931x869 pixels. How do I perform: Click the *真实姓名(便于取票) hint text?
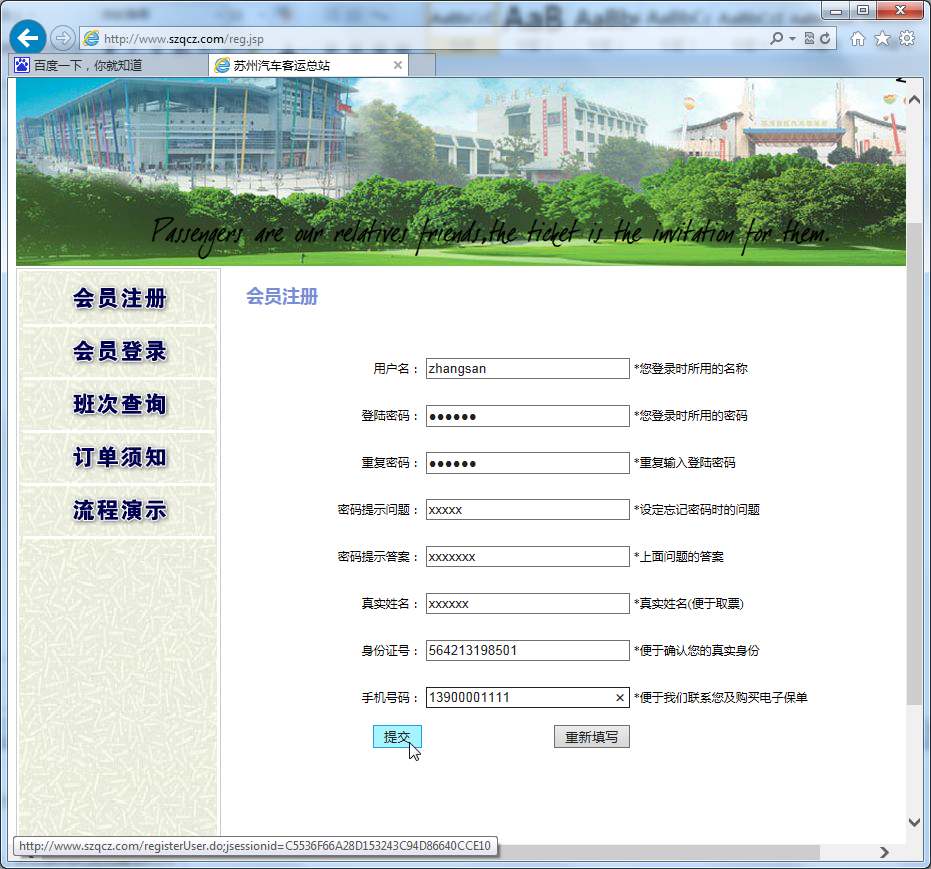tap(689, 604)
